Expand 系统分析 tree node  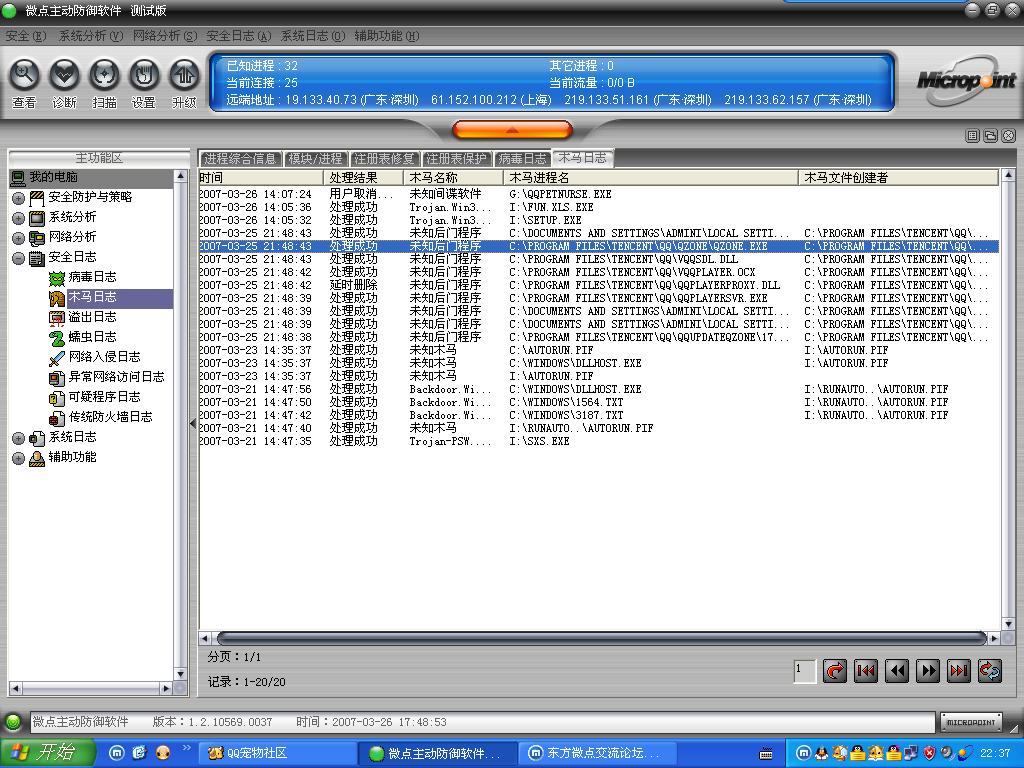pos(18,218)
